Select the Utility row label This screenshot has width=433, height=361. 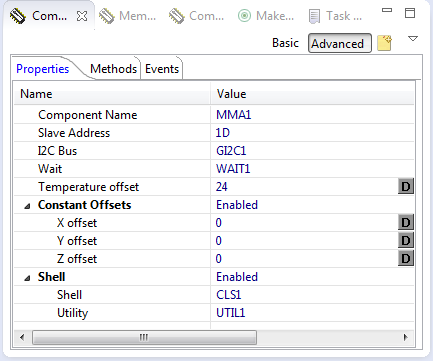[73, 313]
